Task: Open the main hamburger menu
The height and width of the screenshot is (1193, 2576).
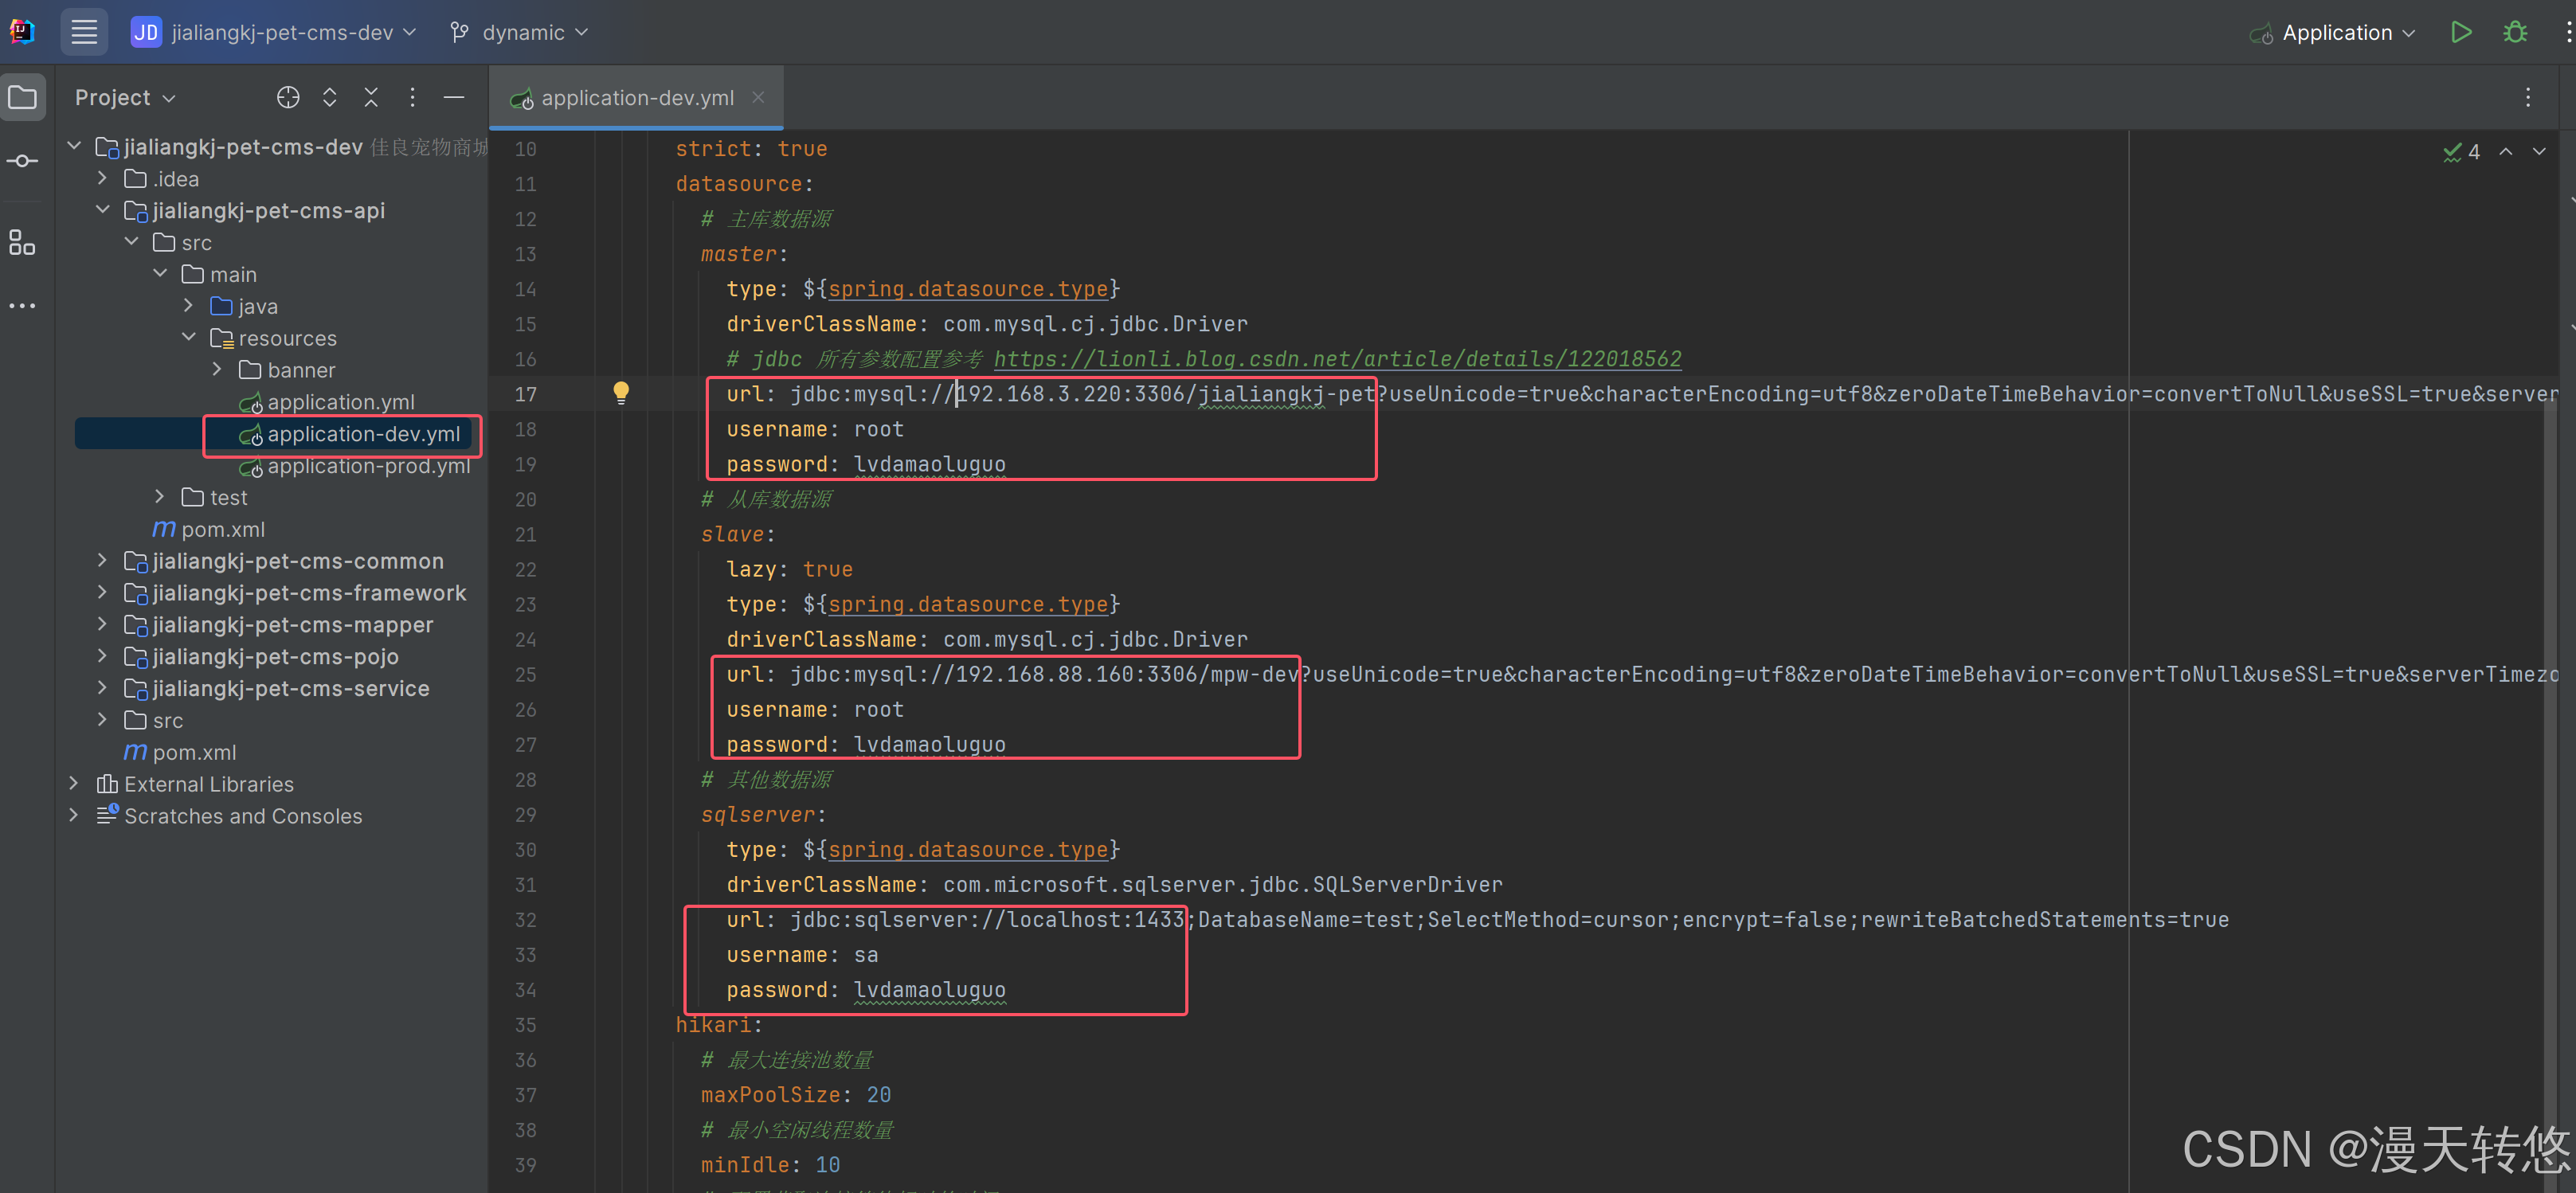Action: (84, 32)
